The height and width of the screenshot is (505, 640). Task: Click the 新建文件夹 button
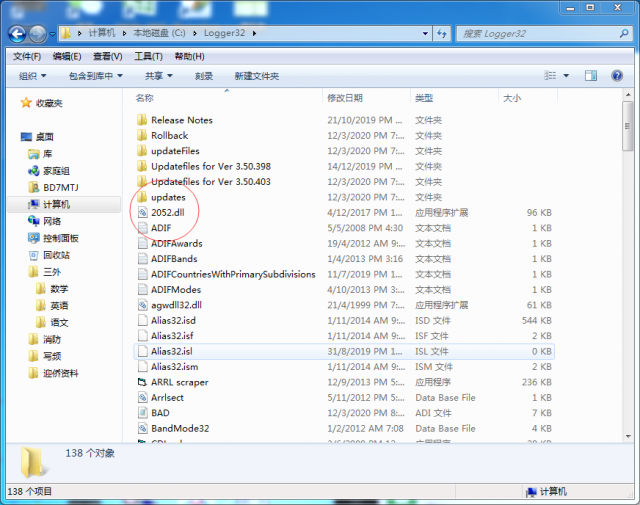tap(257, 76)
